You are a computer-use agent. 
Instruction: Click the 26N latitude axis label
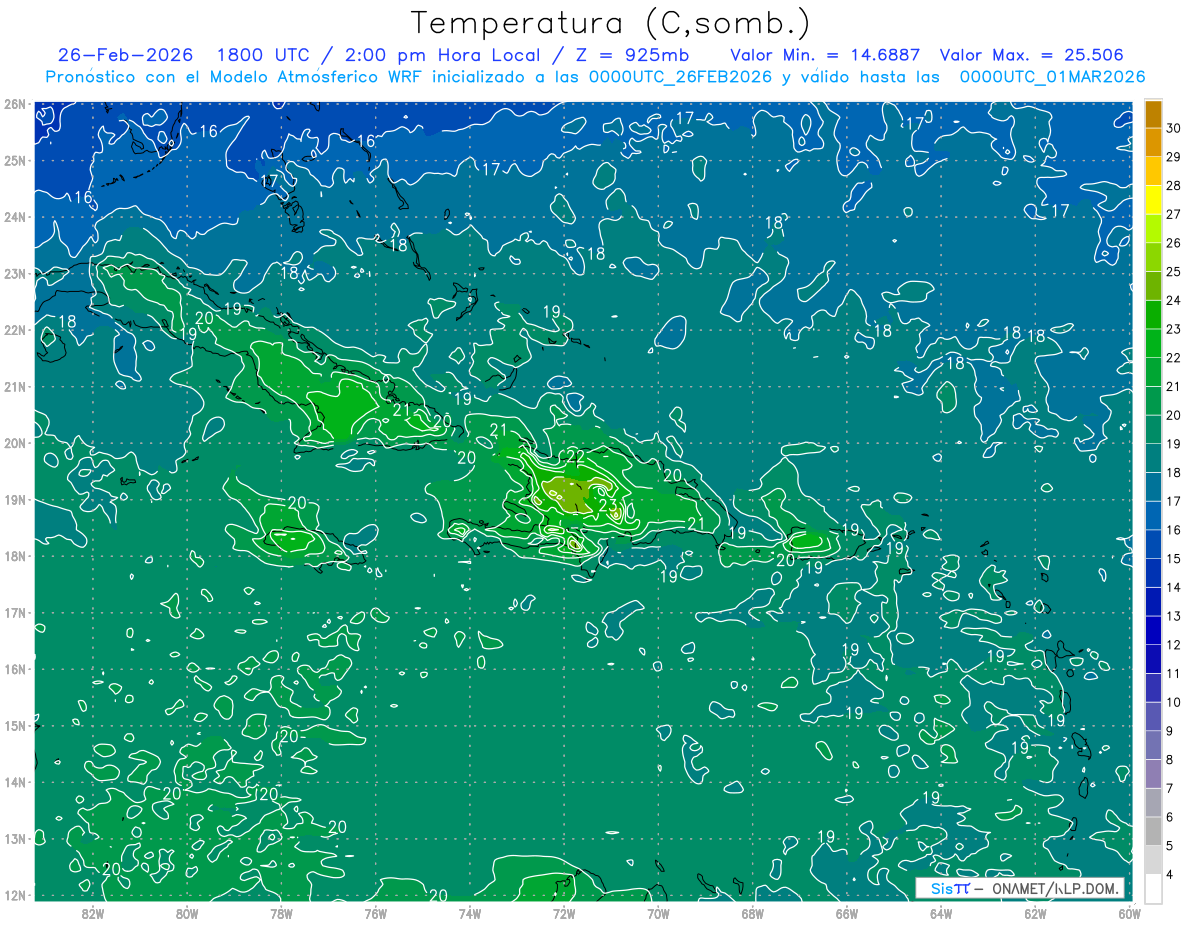point(14,104)
